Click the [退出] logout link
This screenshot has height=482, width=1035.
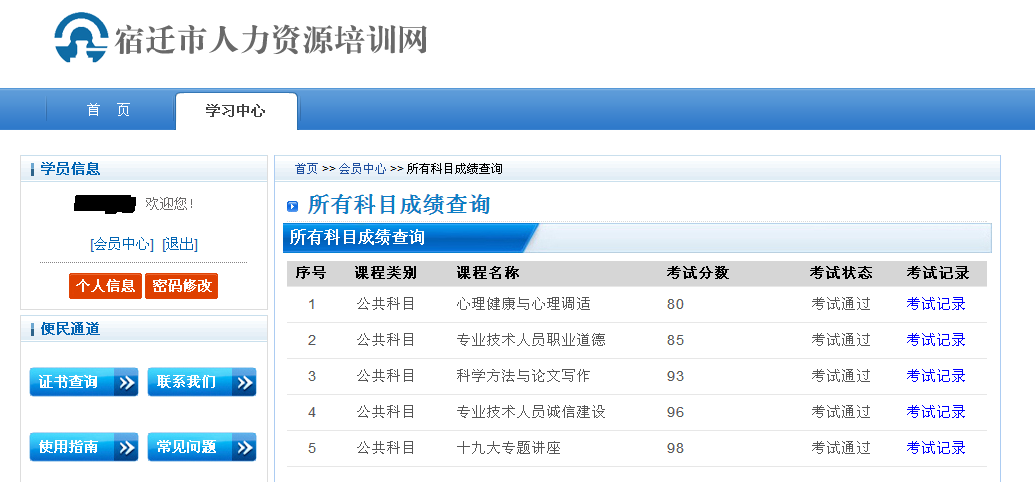(180, 244)
